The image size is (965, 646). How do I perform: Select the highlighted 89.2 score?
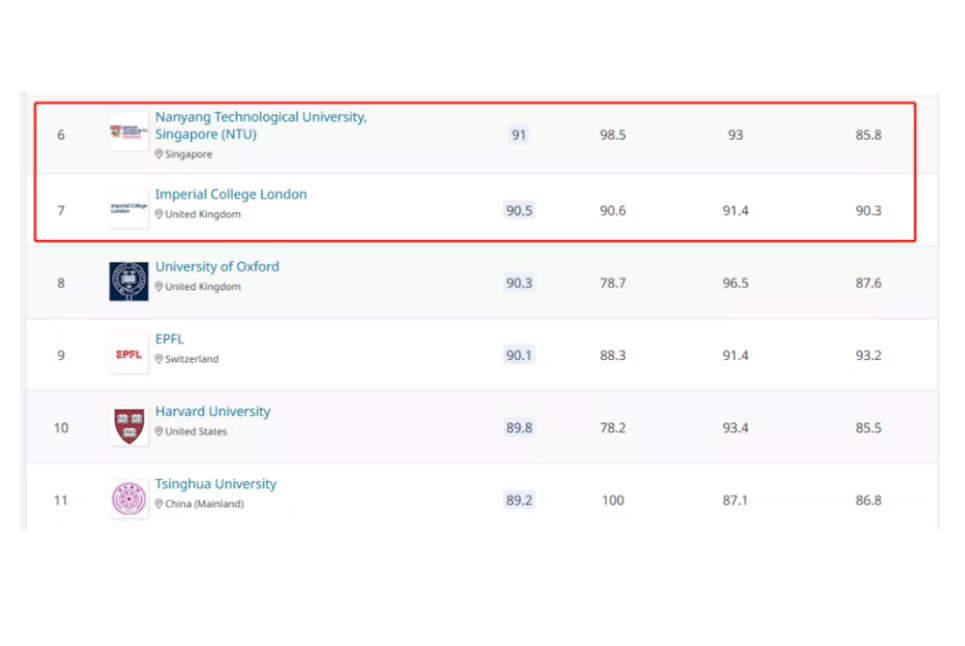[x=519, y=500]
